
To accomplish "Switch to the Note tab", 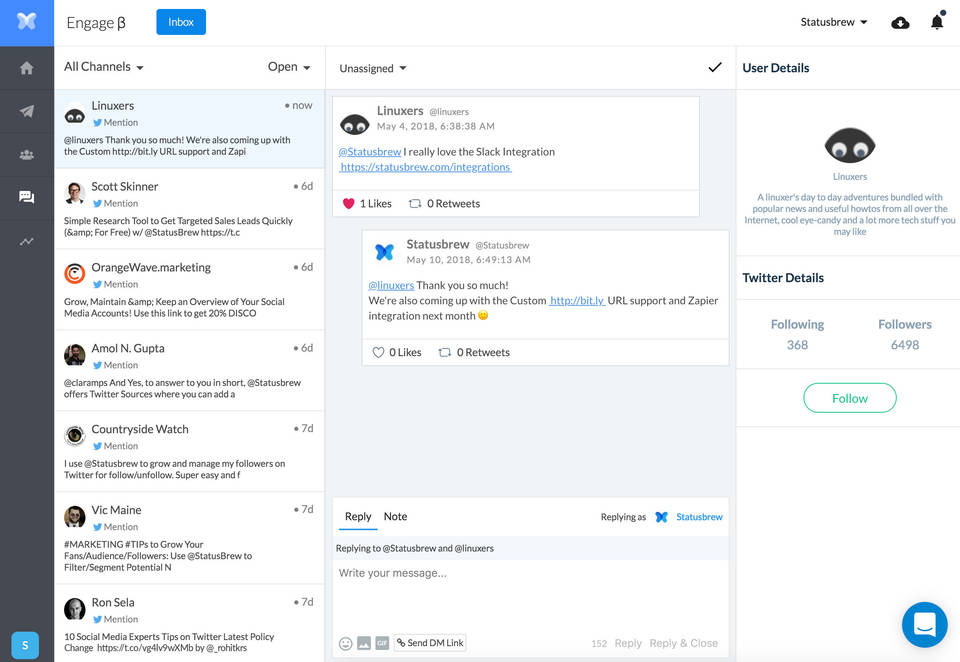I will (x=395, y=517).
